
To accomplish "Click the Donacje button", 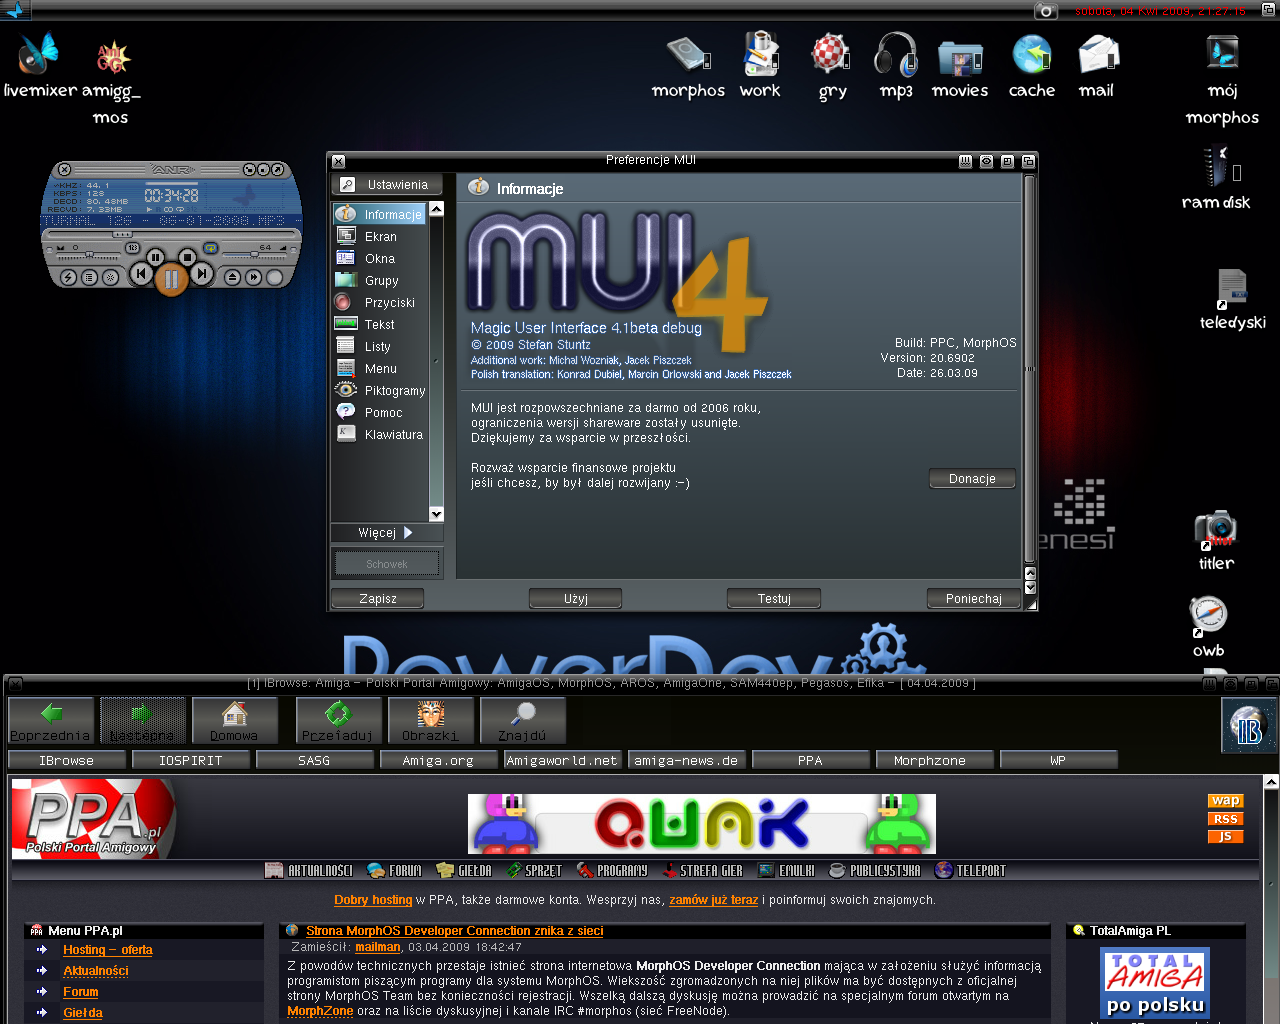I will [972, 479].
